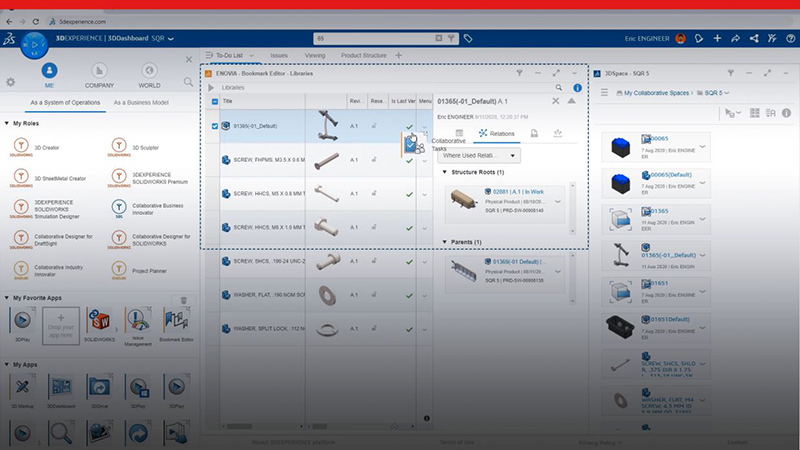Screen dimensions: 800x450
Task: Click the browser address bar
Action: [408, 21]
